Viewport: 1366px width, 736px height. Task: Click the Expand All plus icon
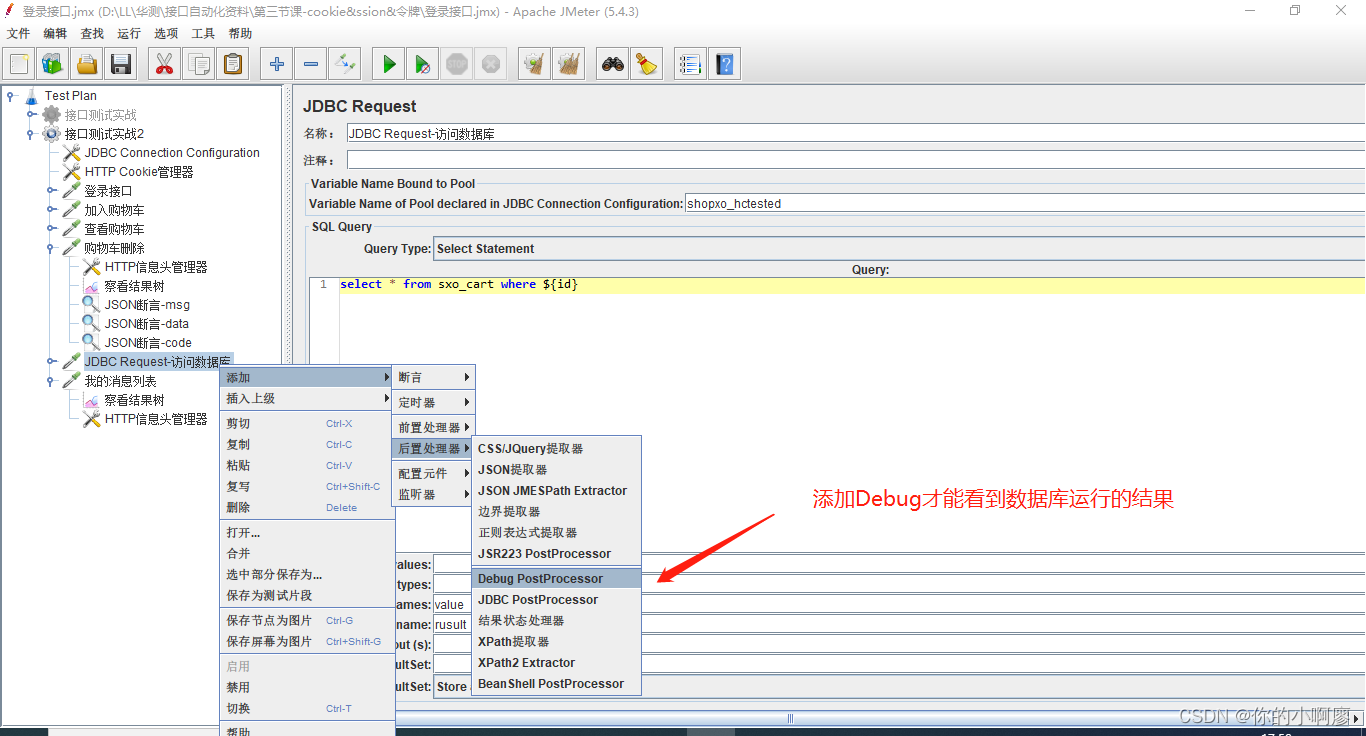277,64
